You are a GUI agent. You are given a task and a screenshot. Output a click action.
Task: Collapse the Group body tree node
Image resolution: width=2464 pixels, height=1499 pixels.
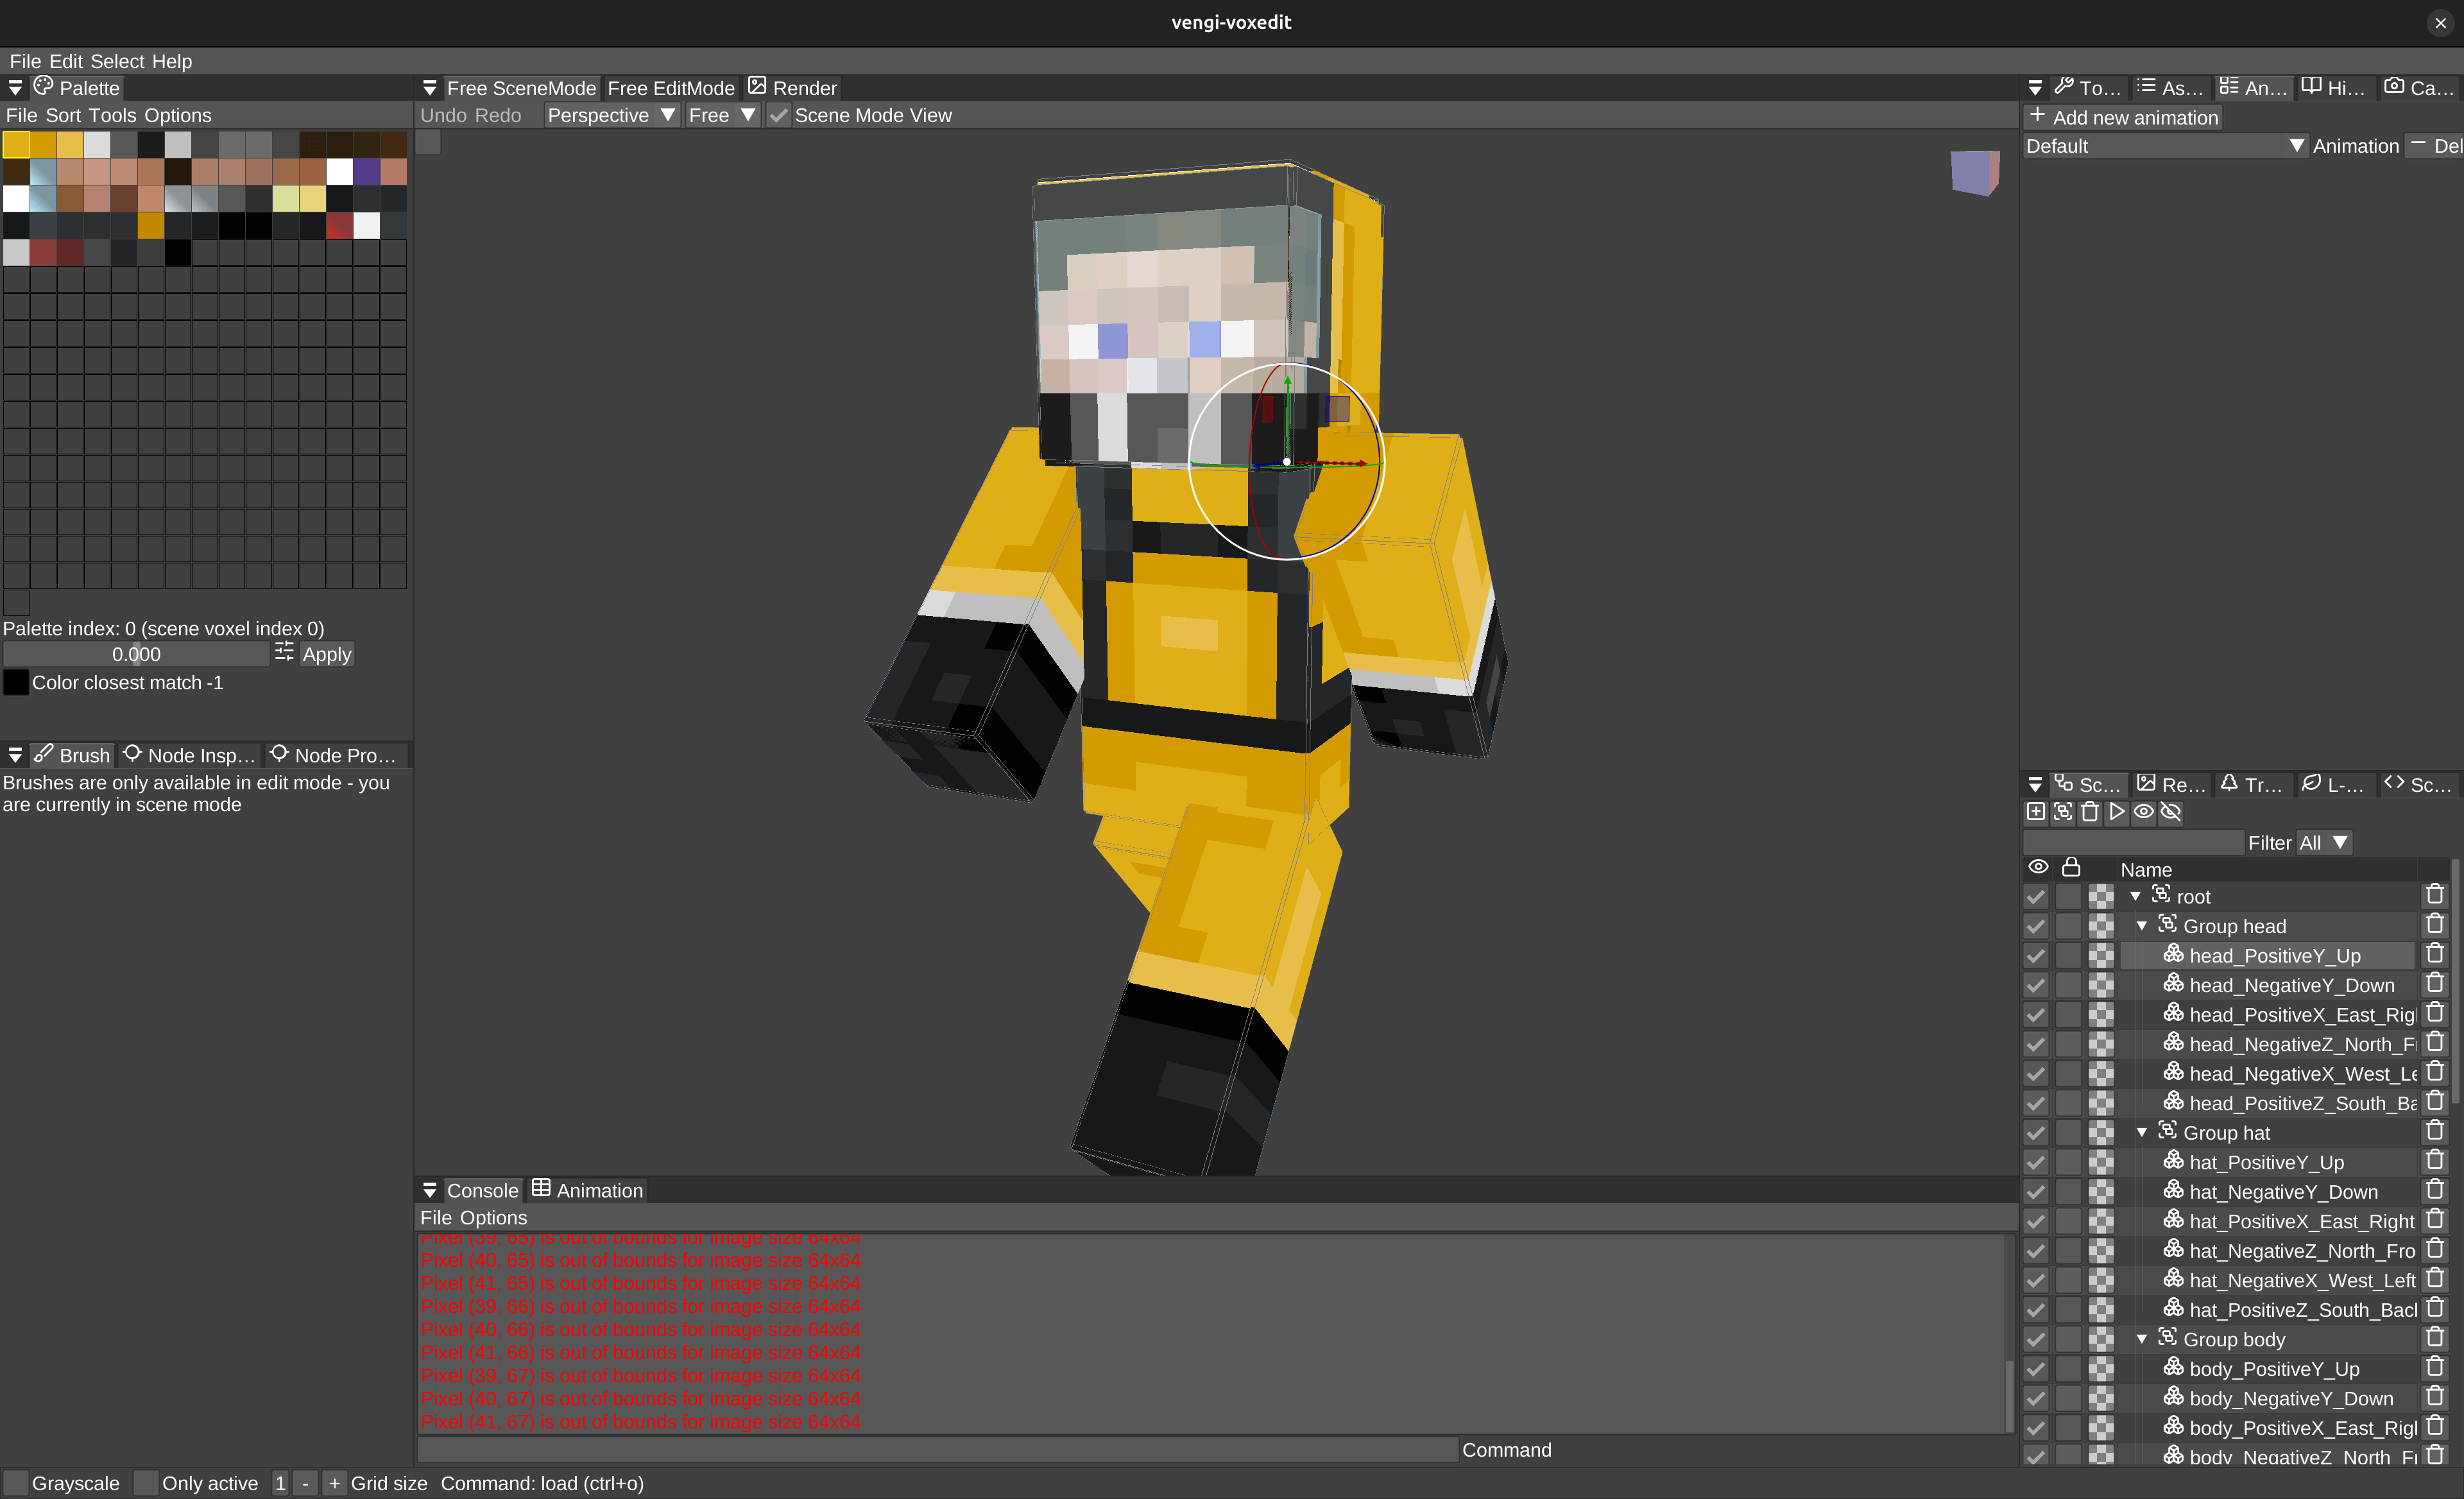2142,1339
